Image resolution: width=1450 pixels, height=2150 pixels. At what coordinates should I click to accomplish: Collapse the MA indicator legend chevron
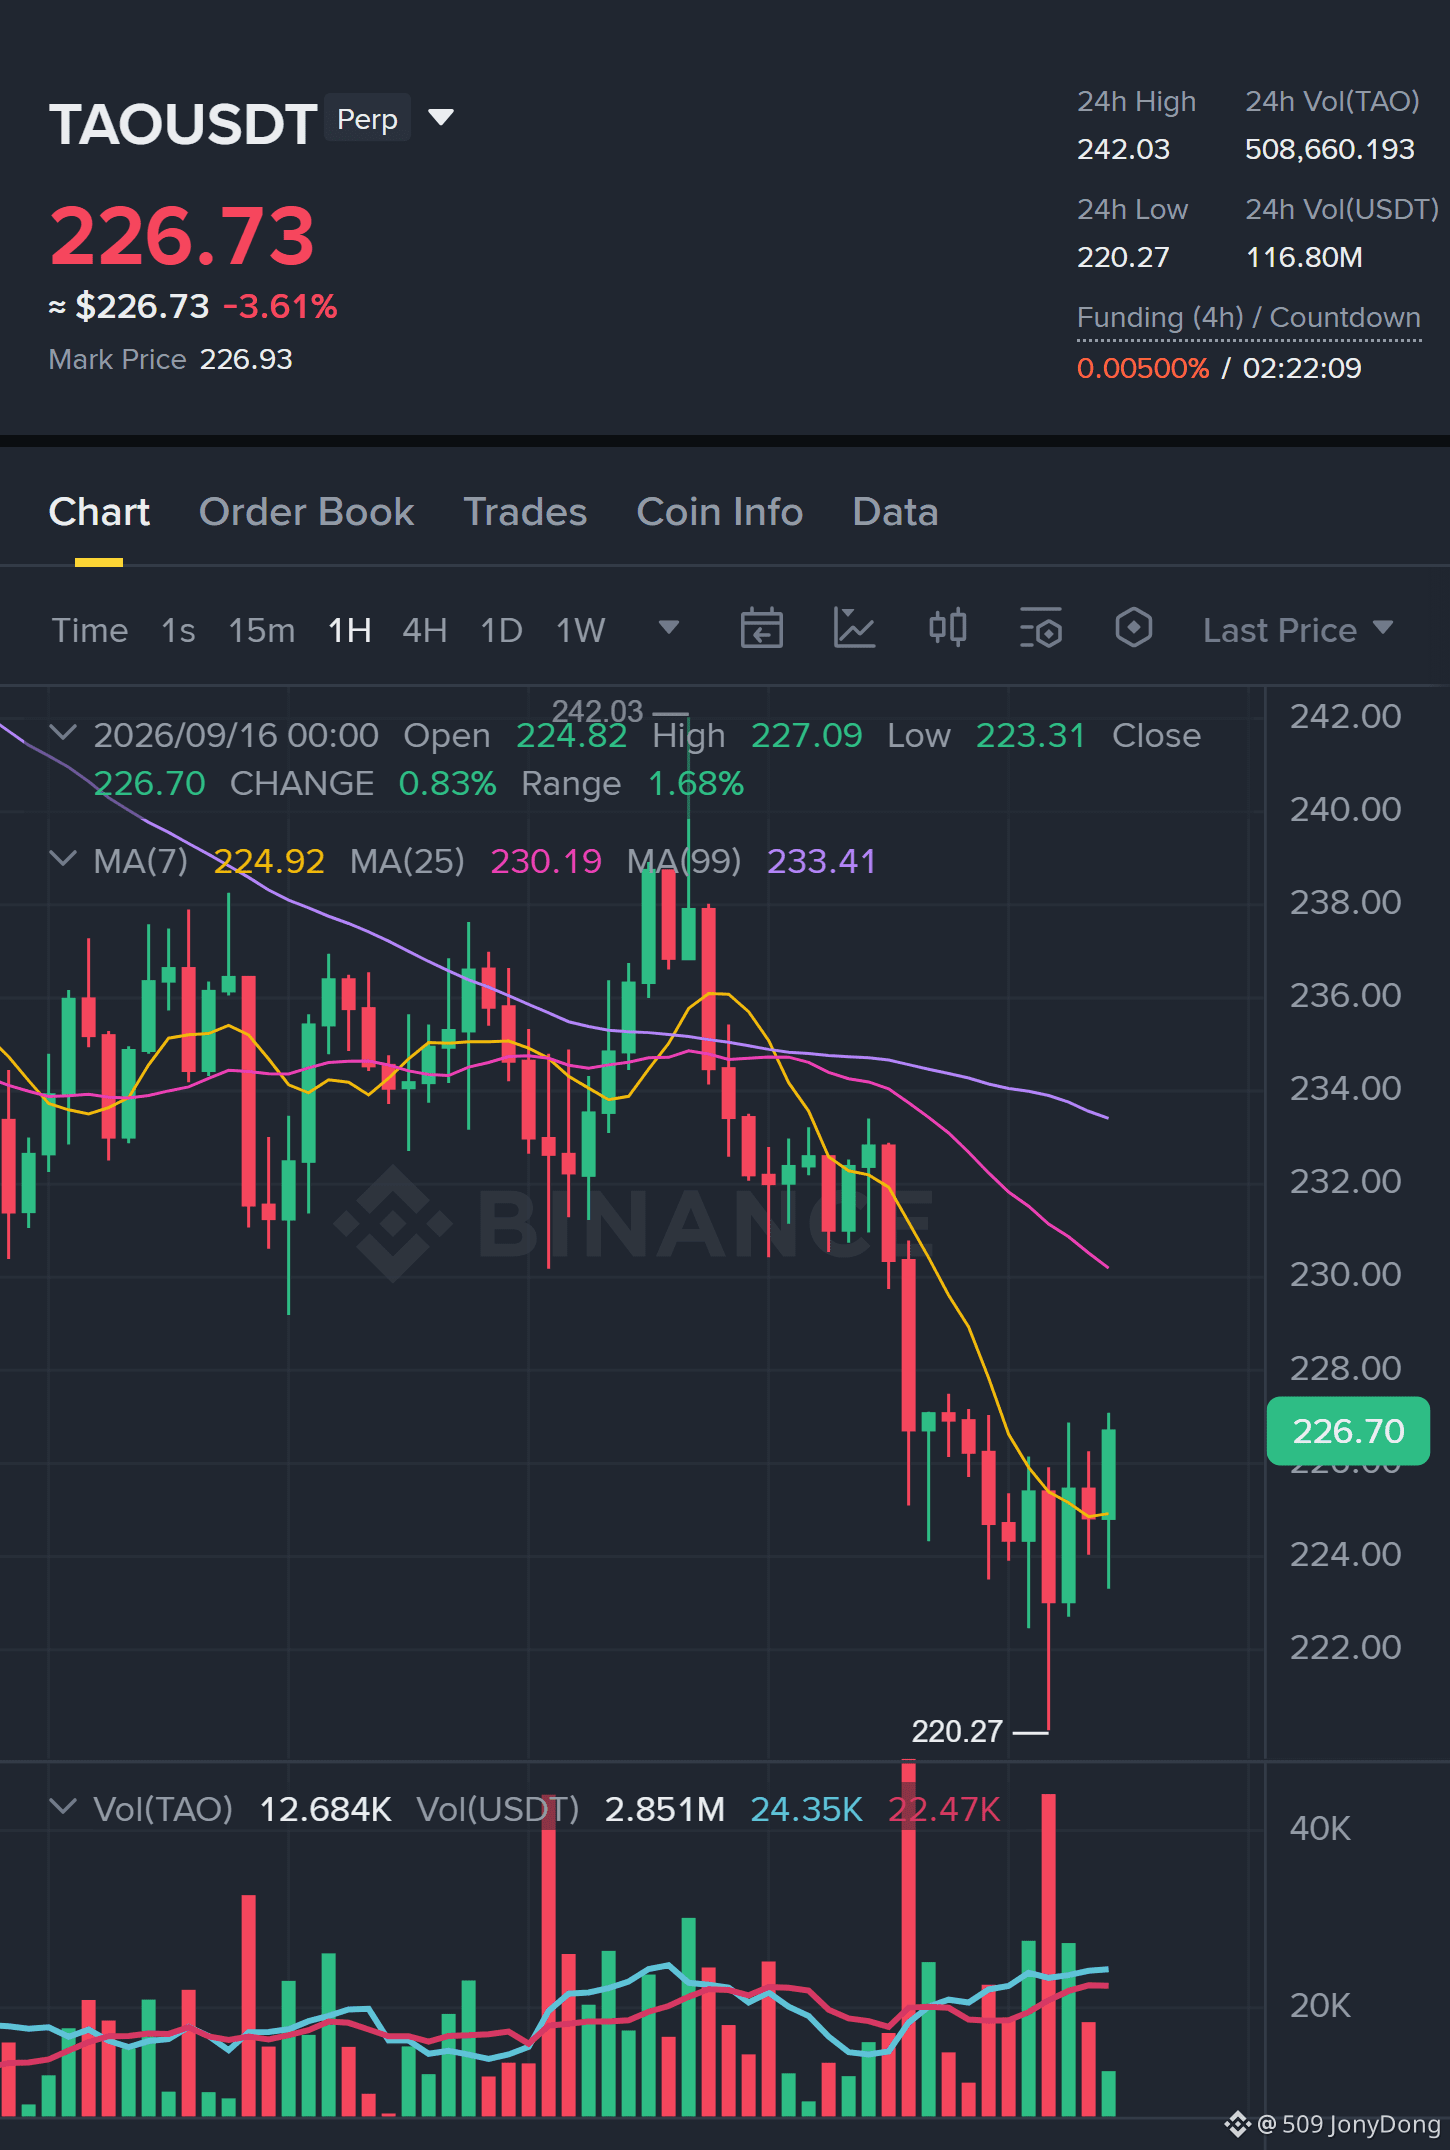tap(63, 859)
